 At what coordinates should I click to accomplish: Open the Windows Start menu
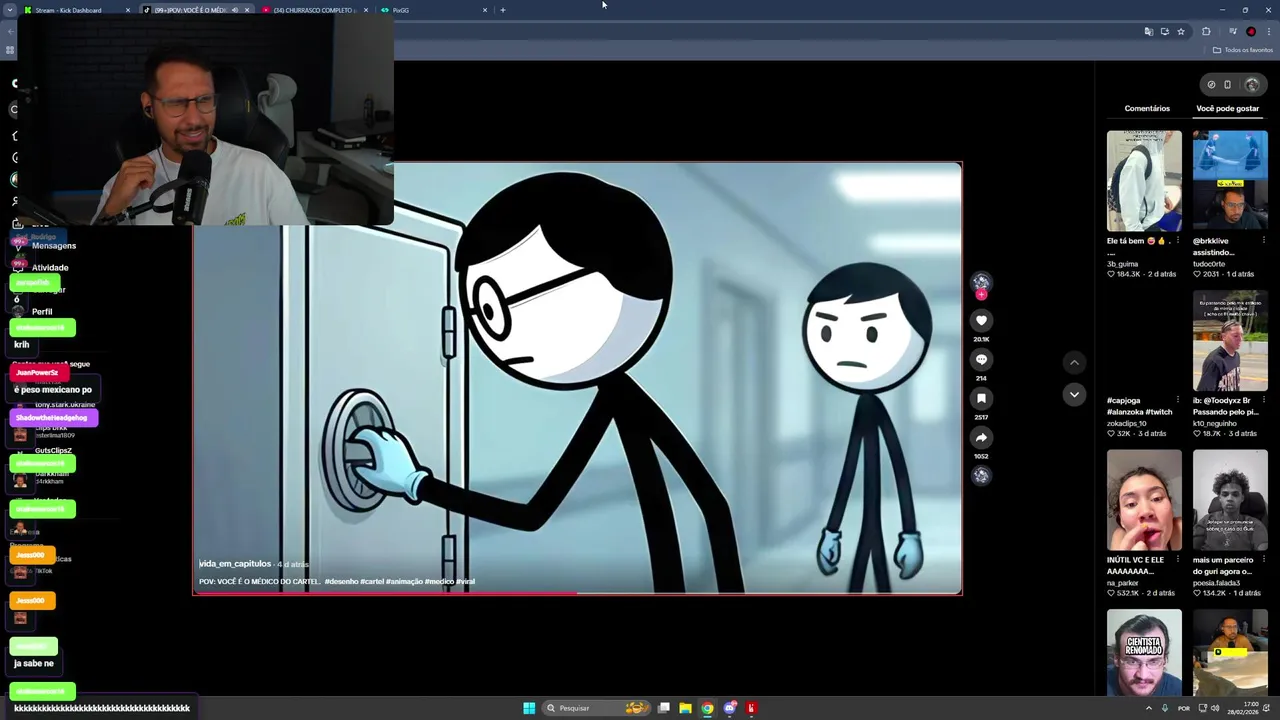[x=529, y=708]
